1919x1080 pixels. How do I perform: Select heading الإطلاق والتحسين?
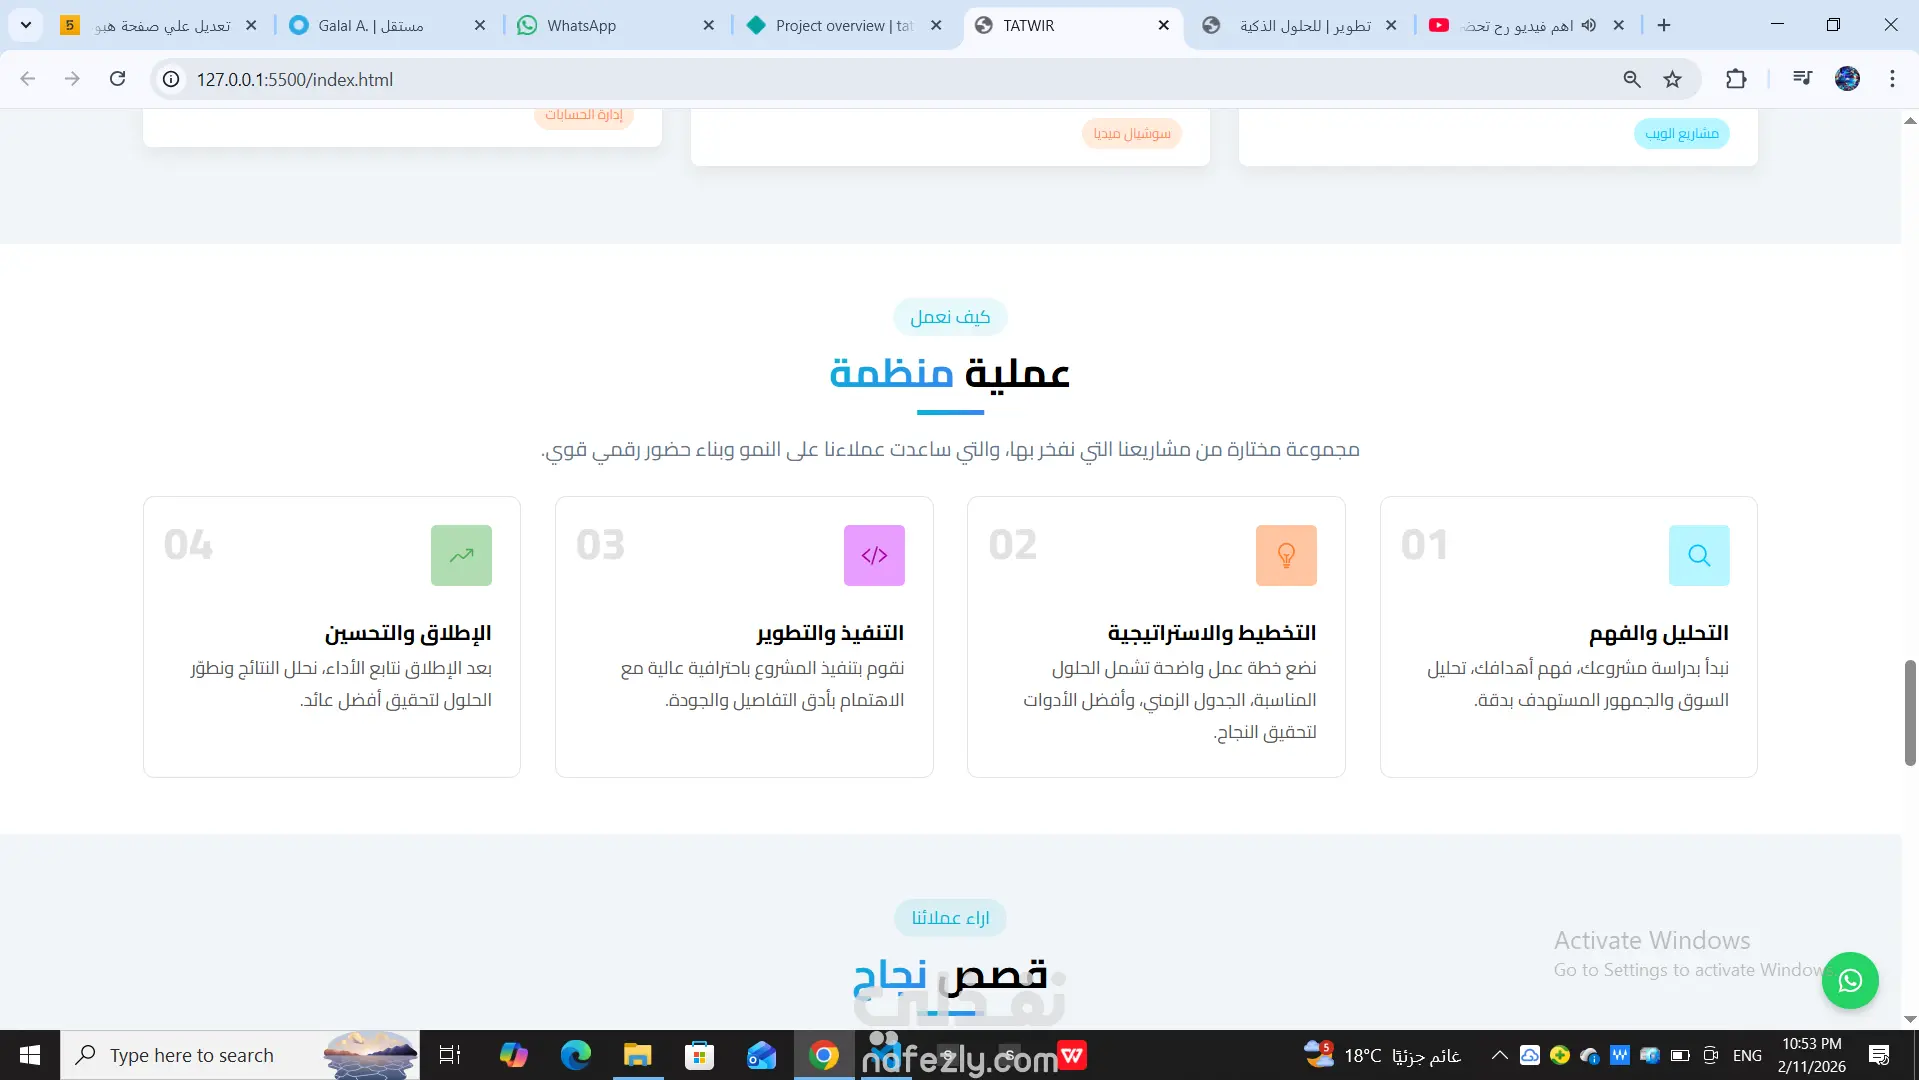click(408, 633)
